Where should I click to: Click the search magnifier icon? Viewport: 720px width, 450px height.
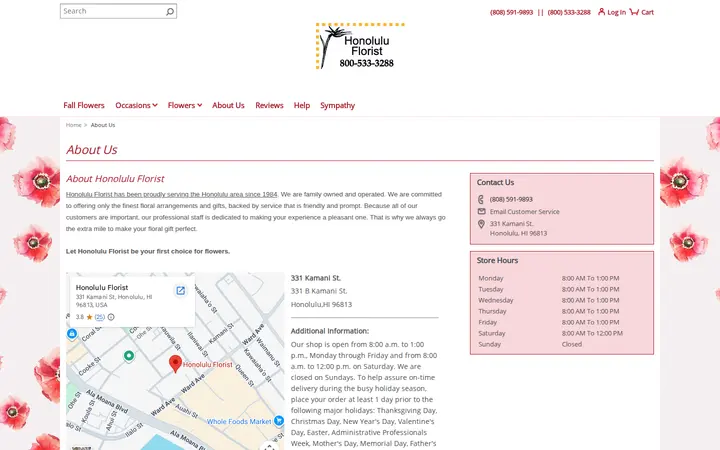[x=169, y=11]
